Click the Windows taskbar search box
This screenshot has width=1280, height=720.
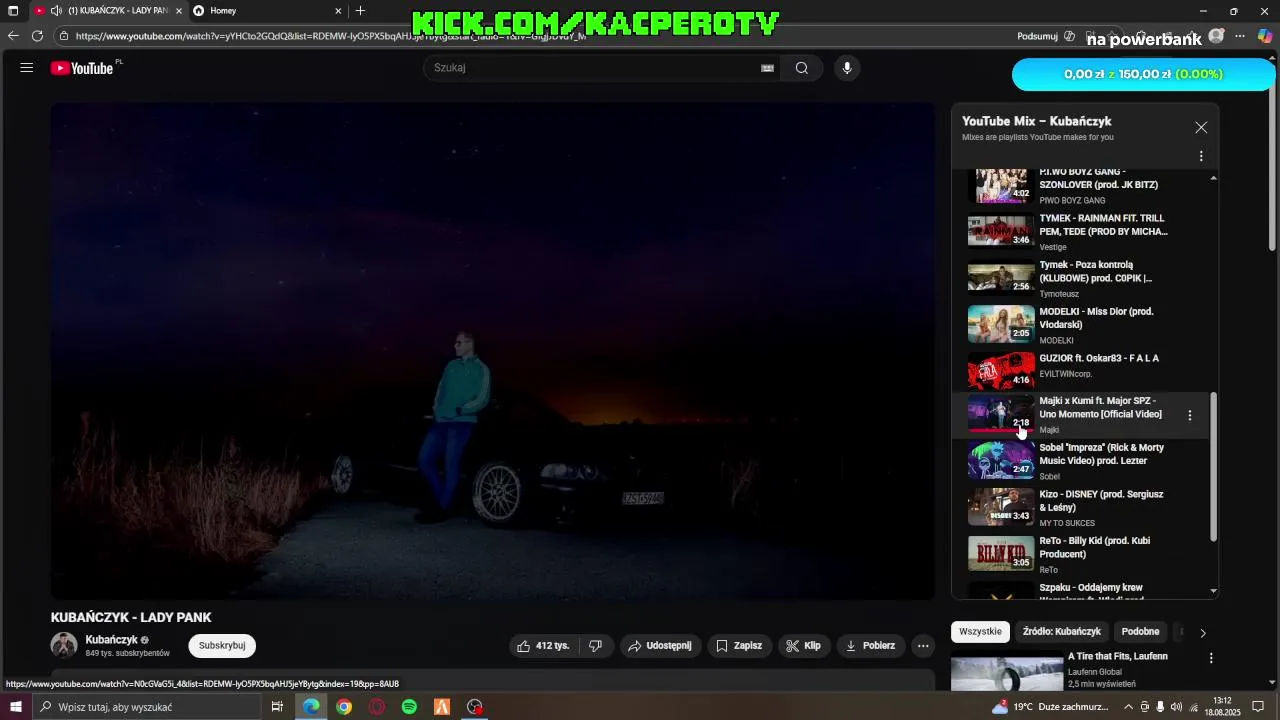(146, 707)
